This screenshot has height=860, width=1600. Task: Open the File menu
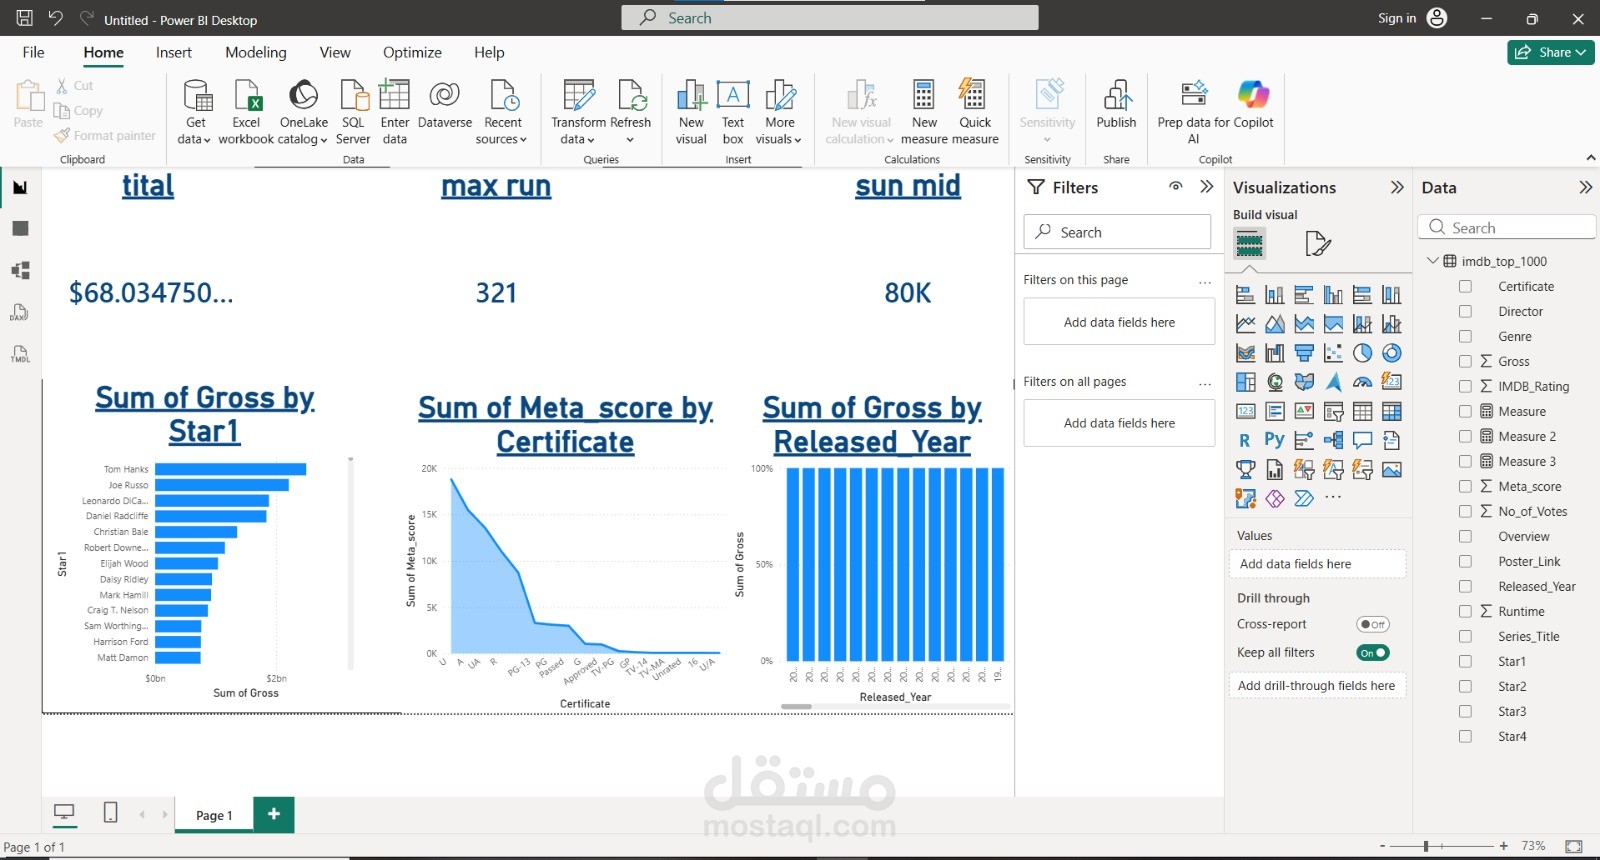coord(33,52)
